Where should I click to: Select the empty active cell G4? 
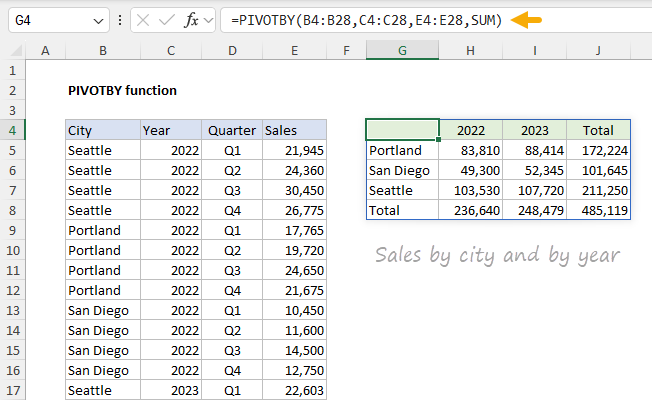coord(402,130)
